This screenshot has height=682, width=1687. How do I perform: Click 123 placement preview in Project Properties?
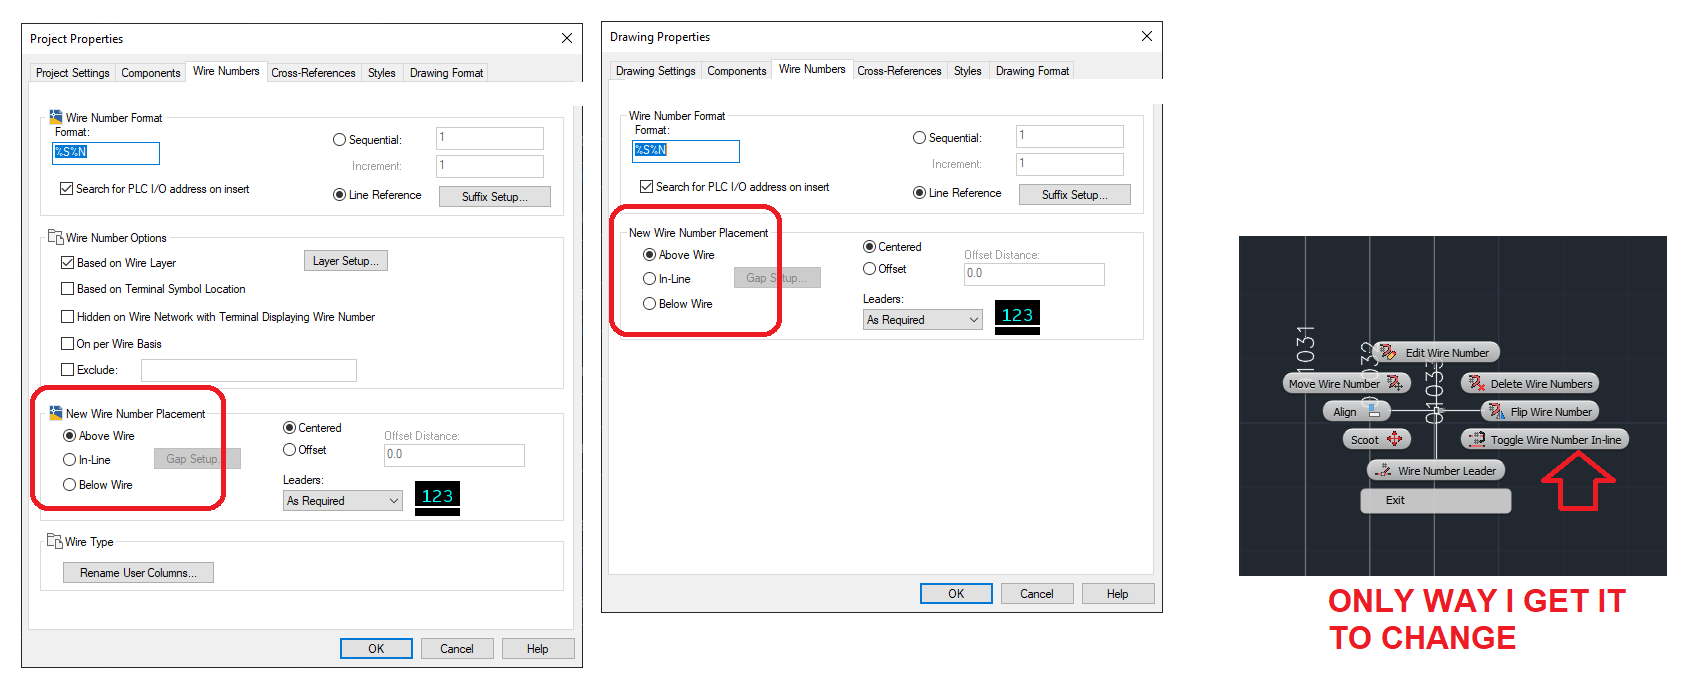(437, 498)
